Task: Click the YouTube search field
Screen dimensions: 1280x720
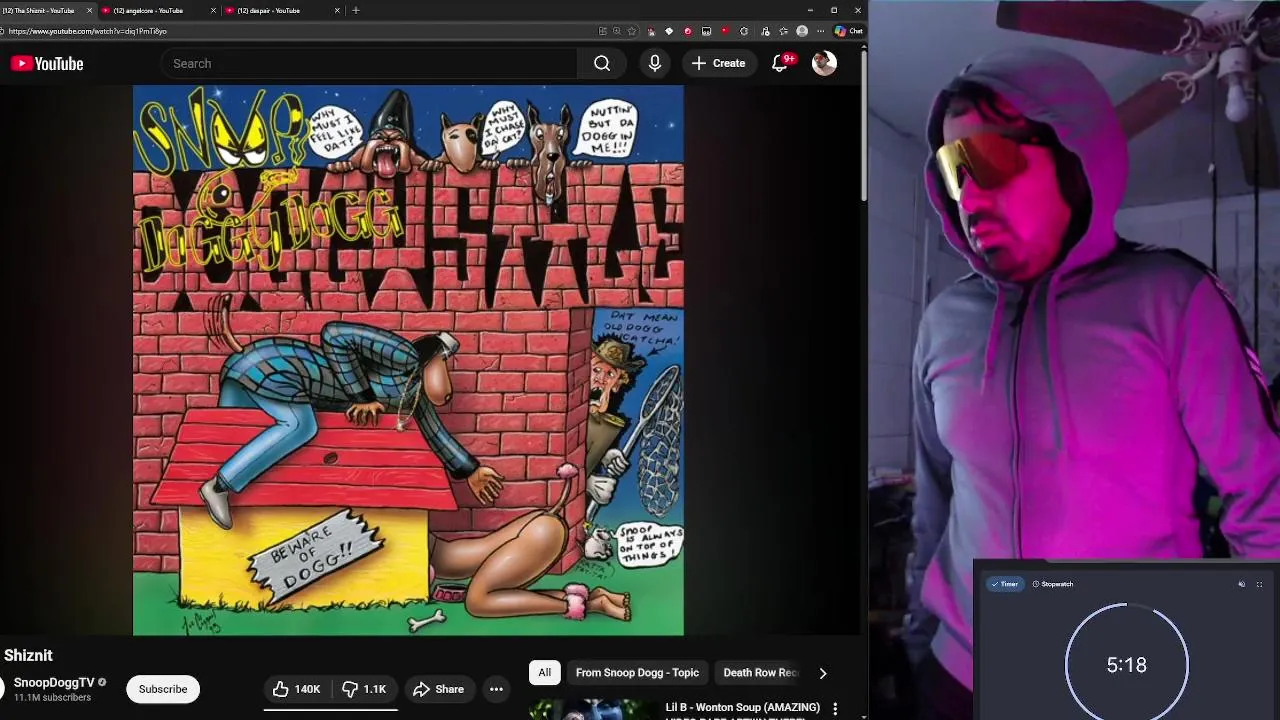Action: 369,63
